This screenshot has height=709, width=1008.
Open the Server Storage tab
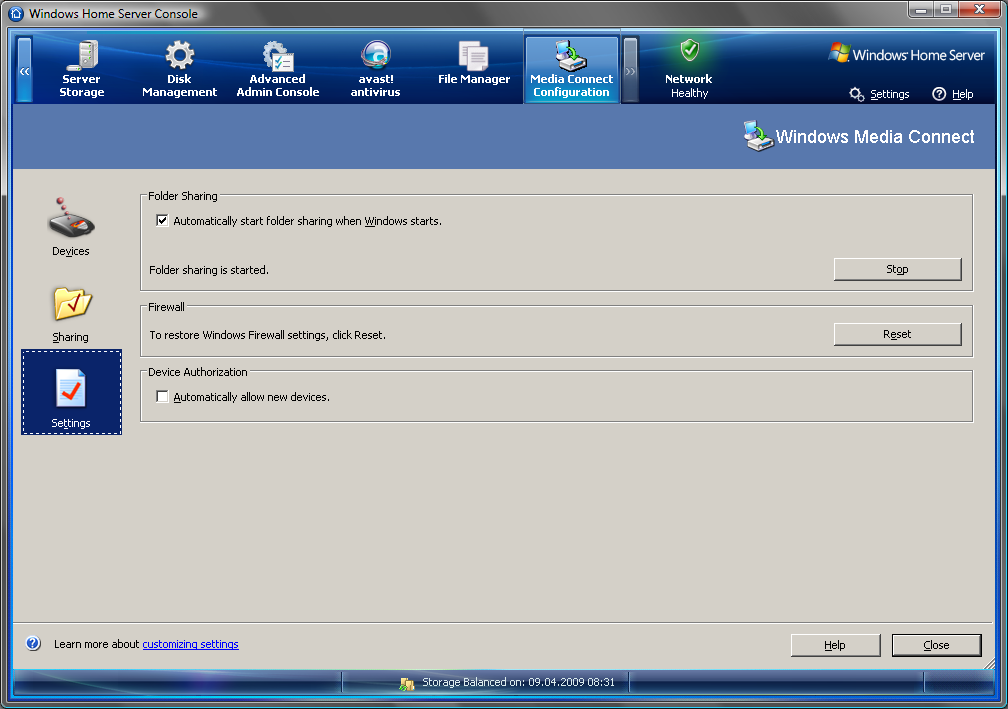(82, 69)
